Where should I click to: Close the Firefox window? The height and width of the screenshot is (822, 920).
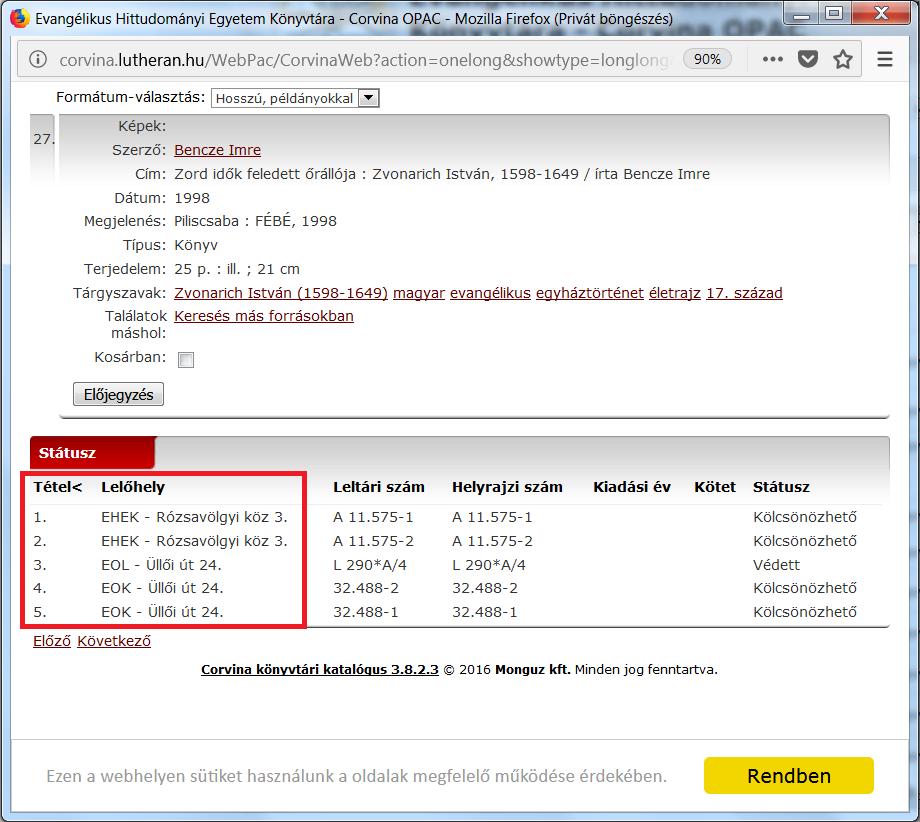click(881, 13)
